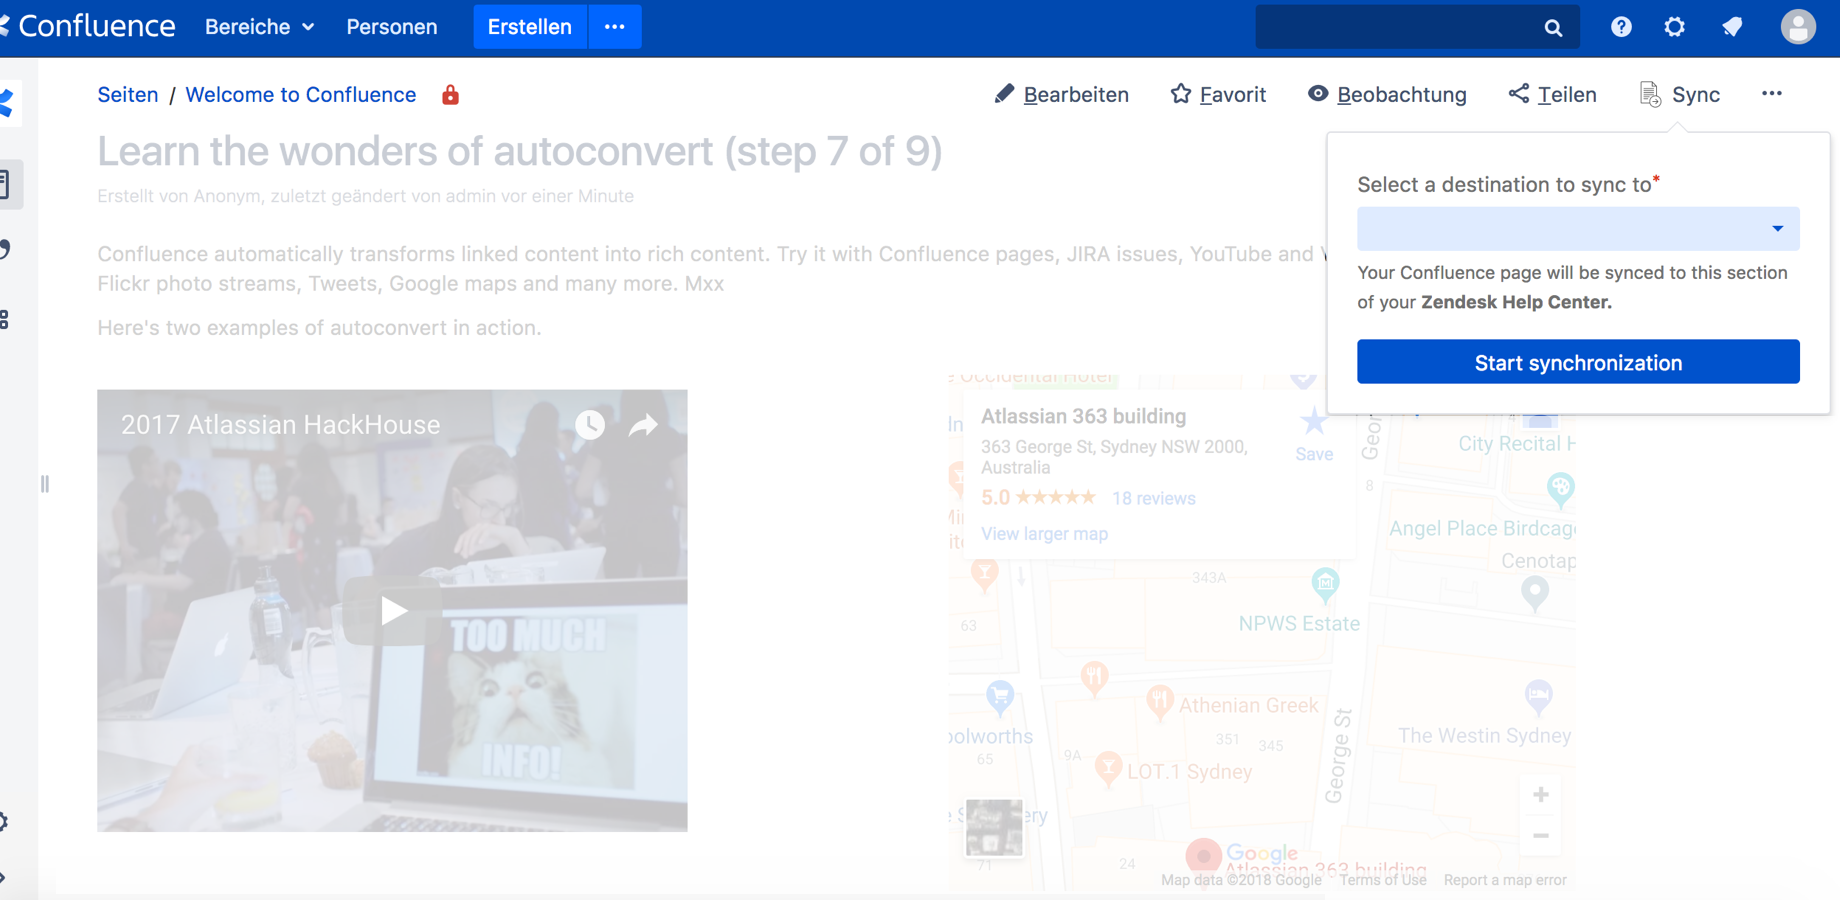1840x900 pixels.
Task: Click the video share arrow icon
Action: point(643,425)
